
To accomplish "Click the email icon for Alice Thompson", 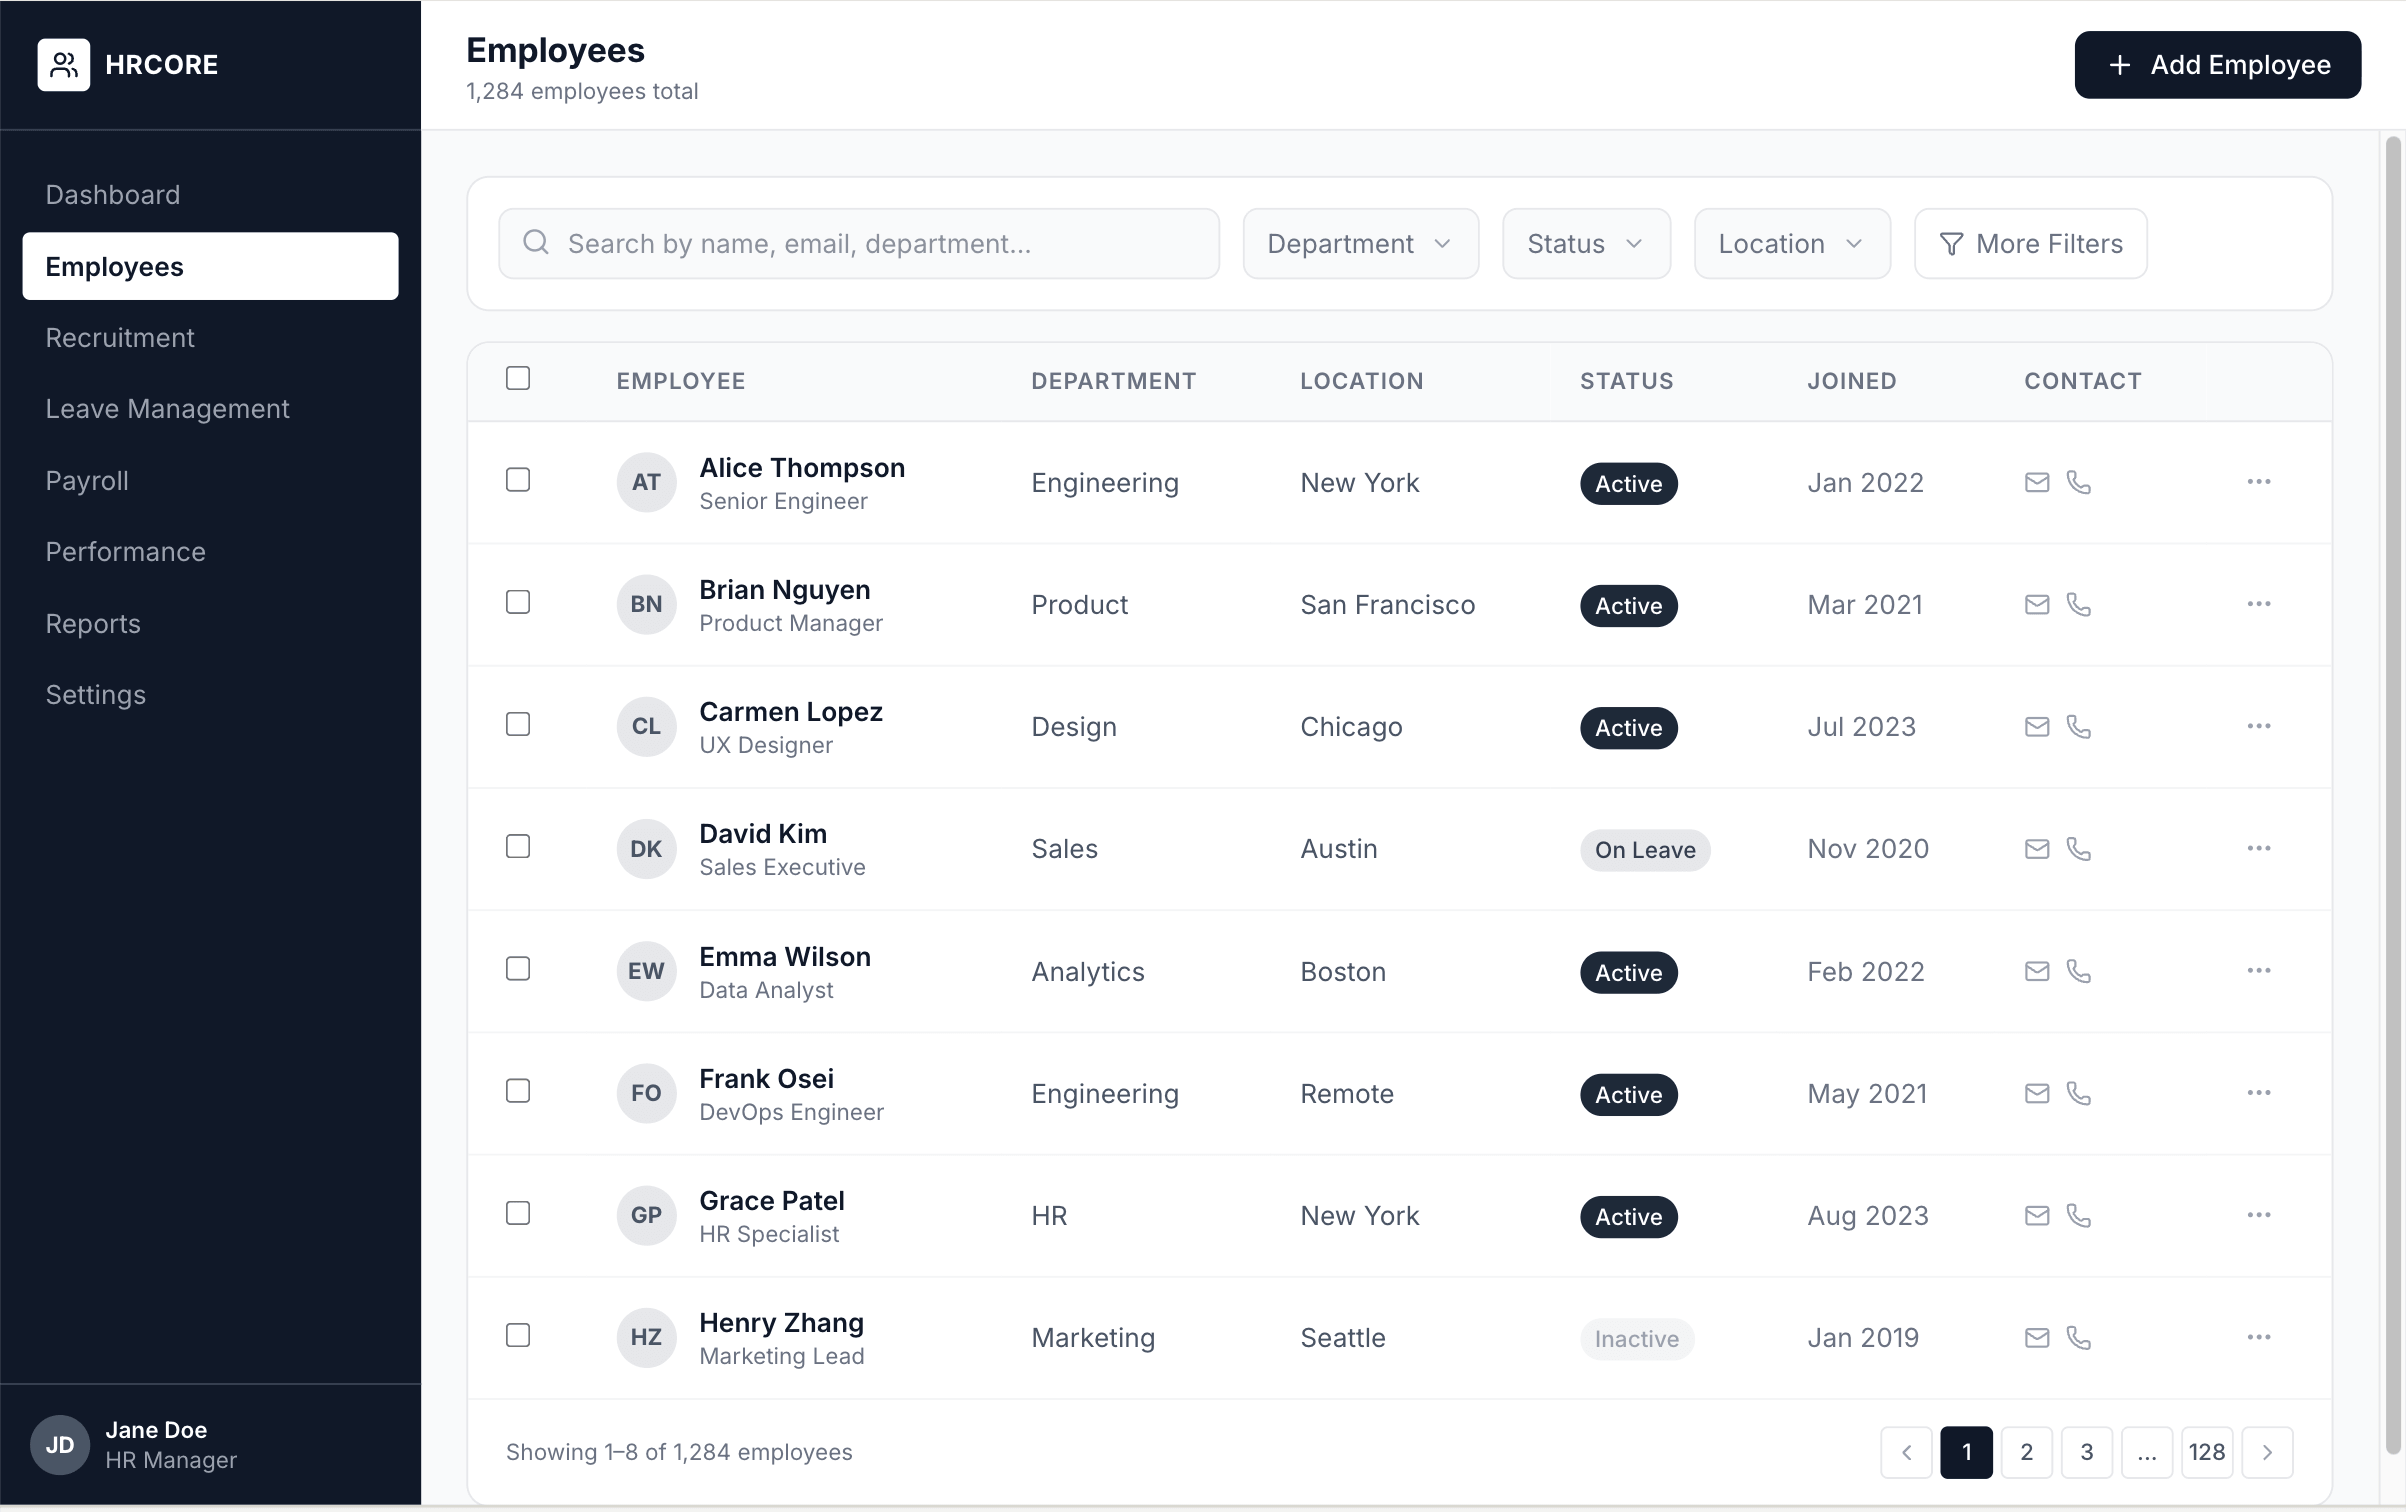I will pyautogui.click(x=2037, y=483).
